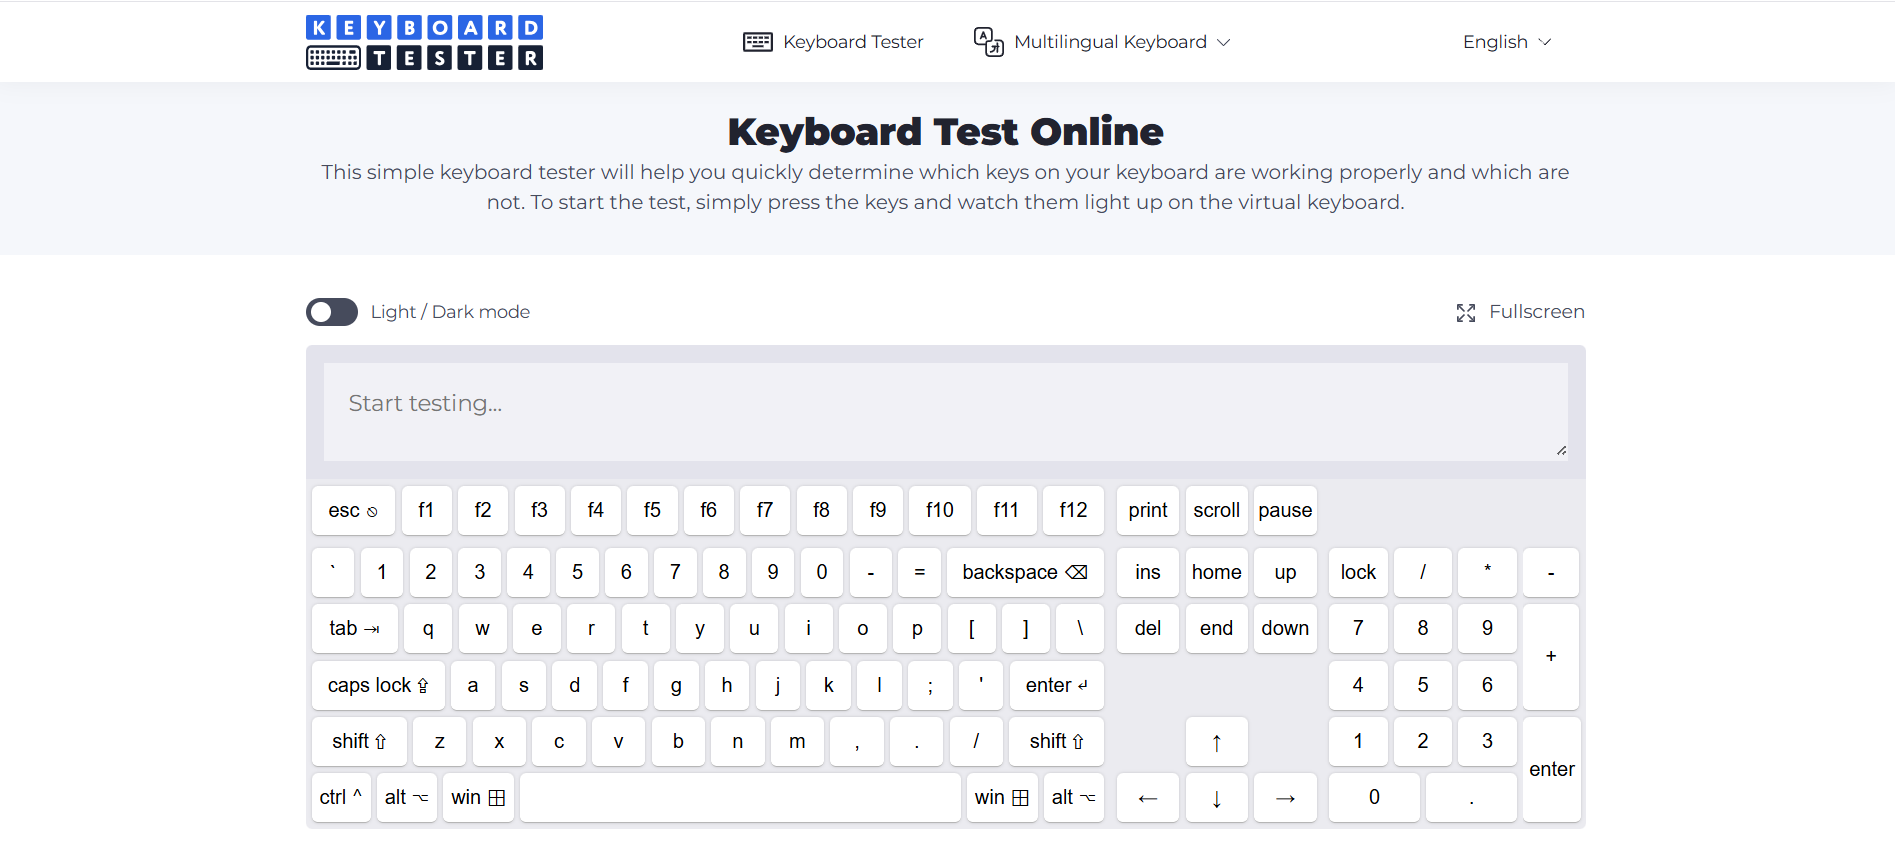Click the numpad lock key
The image size is (1895, 849).
tap(1358, 572)
